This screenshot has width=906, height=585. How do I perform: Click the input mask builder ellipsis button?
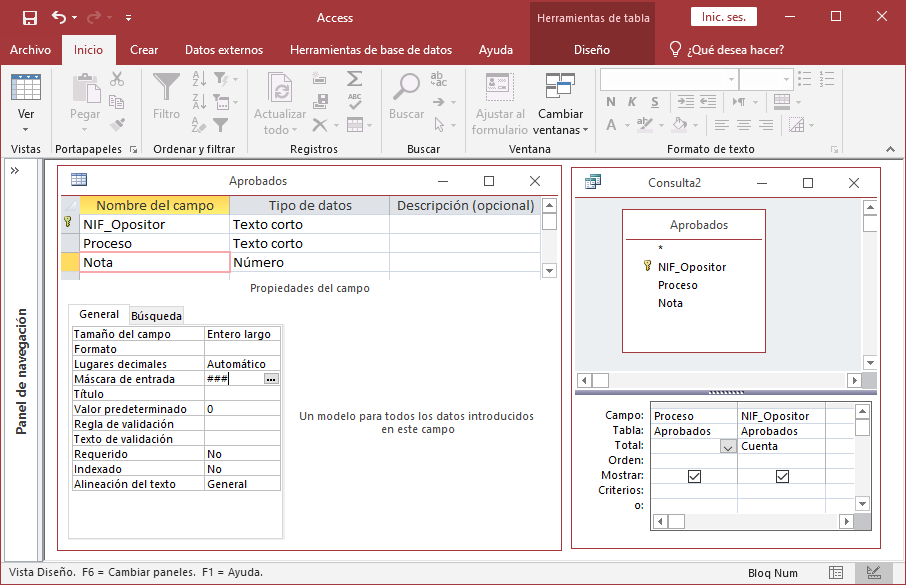pyautogui.click(x=271, y=379)
